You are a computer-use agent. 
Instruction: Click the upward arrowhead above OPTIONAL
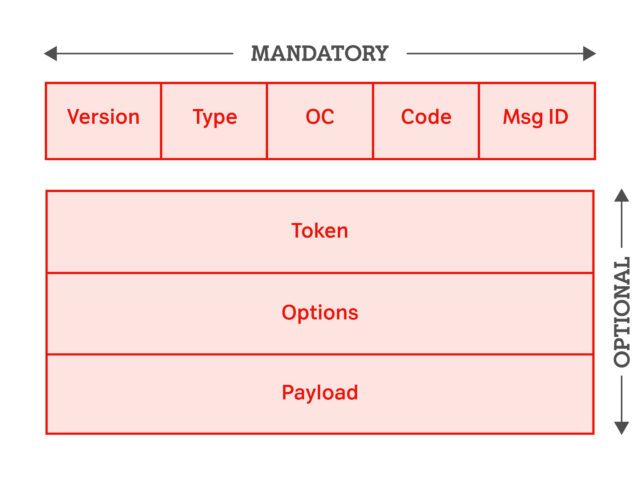(x=622, y=195)
